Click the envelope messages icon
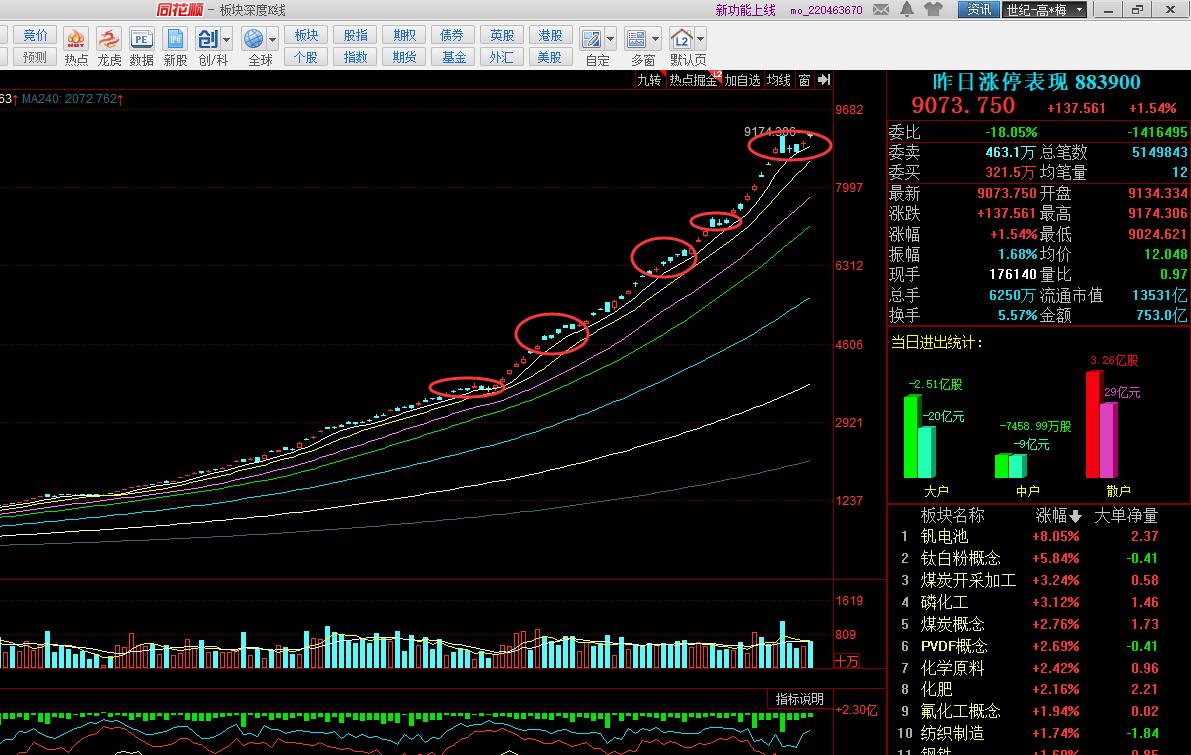 [x=881, y=10]
